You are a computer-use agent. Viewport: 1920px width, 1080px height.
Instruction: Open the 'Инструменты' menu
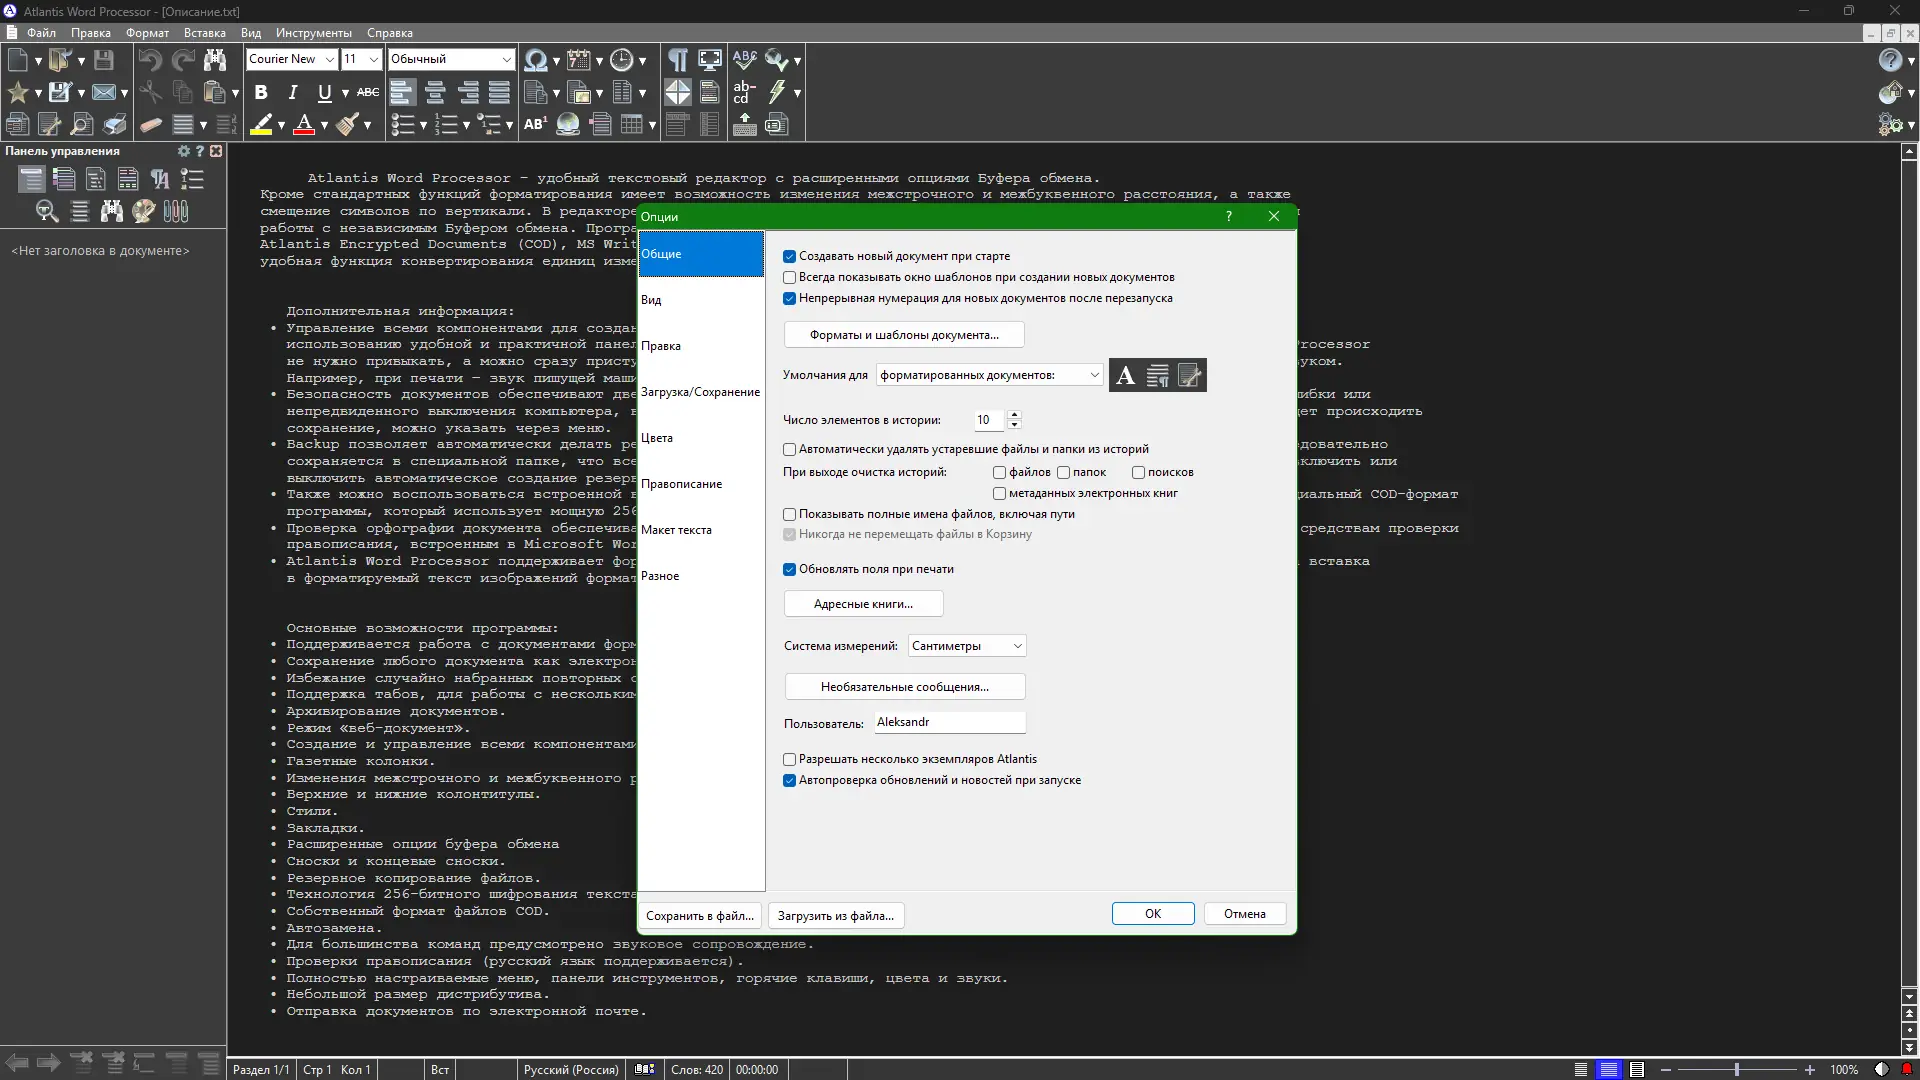click(x=313, y=33)
